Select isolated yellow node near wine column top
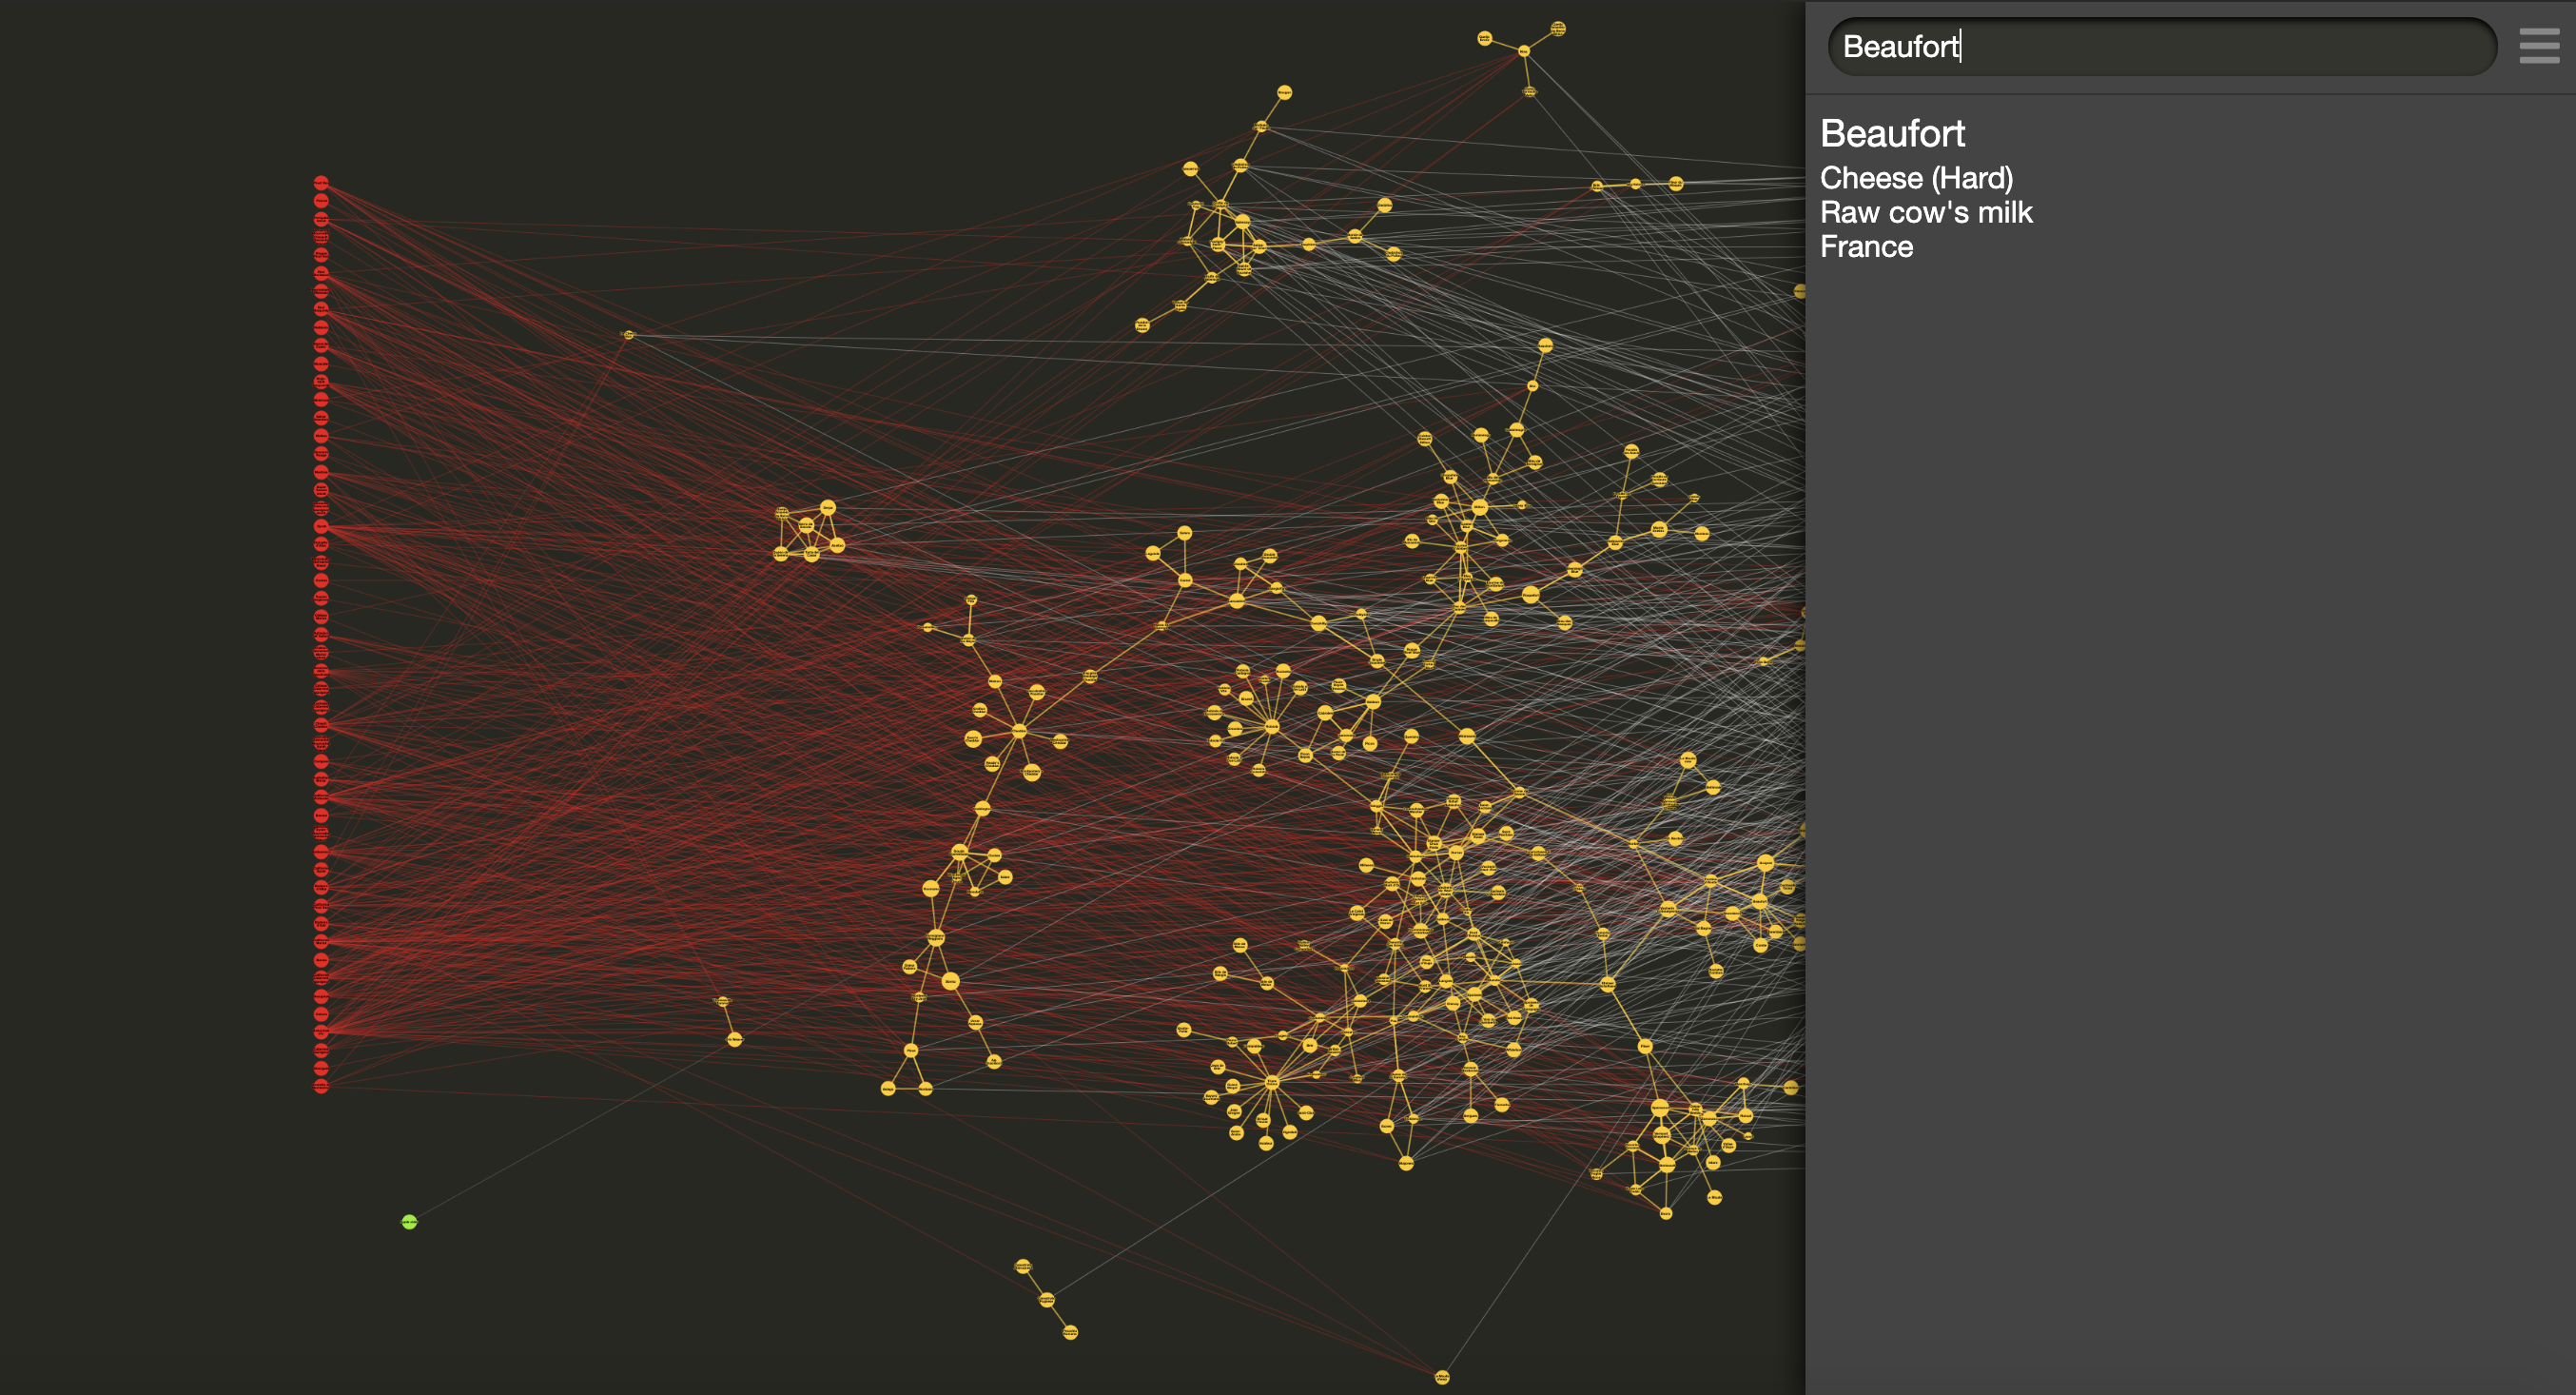This screenshot has width=2576, height=1395. (628, 335)
